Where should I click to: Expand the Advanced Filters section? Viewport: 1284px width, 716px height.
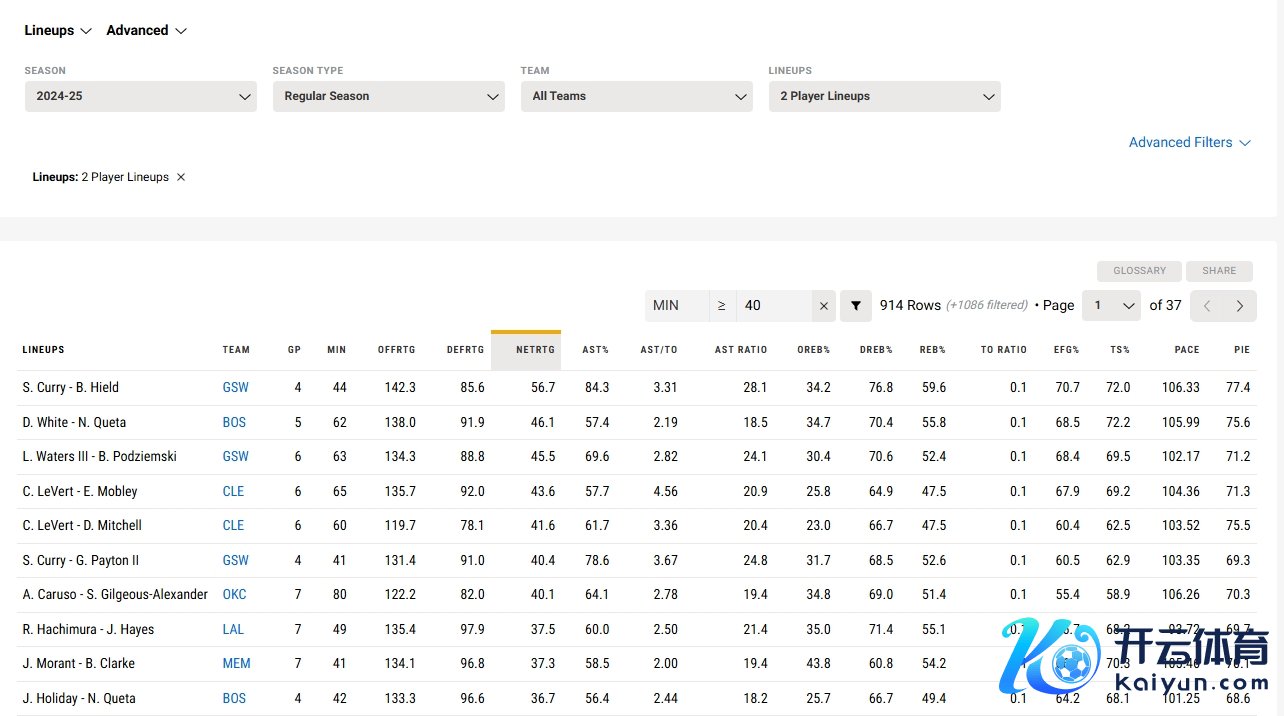coord(1189,143)
